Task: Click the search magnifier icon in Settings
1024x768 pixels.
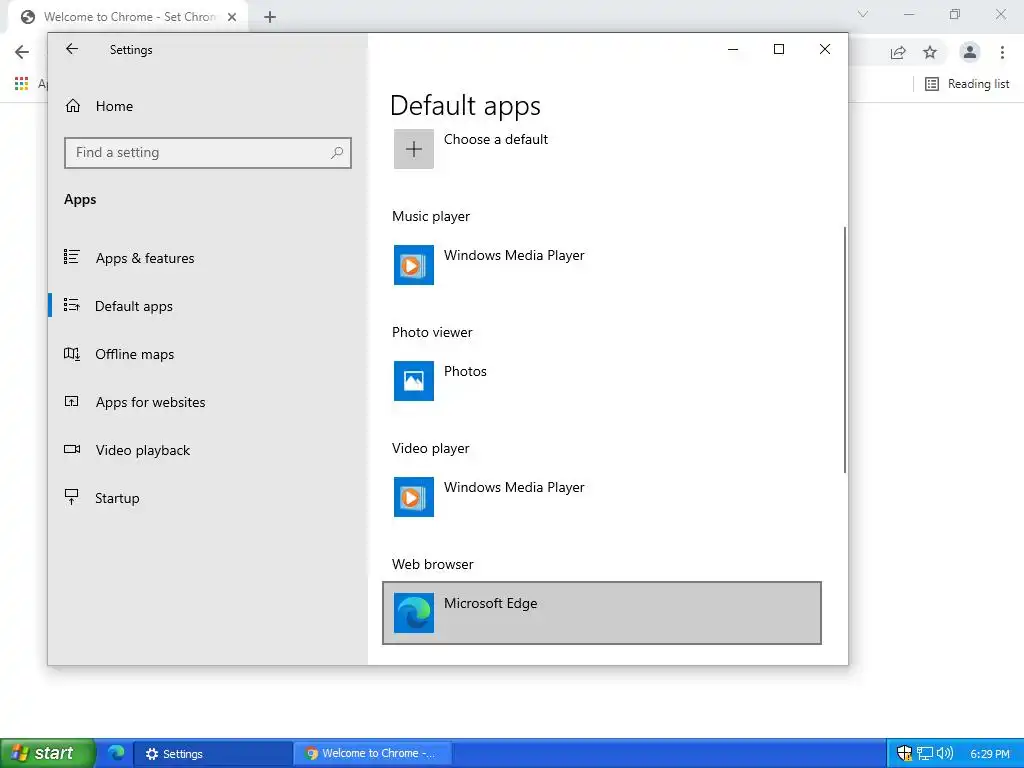Action: tap(337, 153)
